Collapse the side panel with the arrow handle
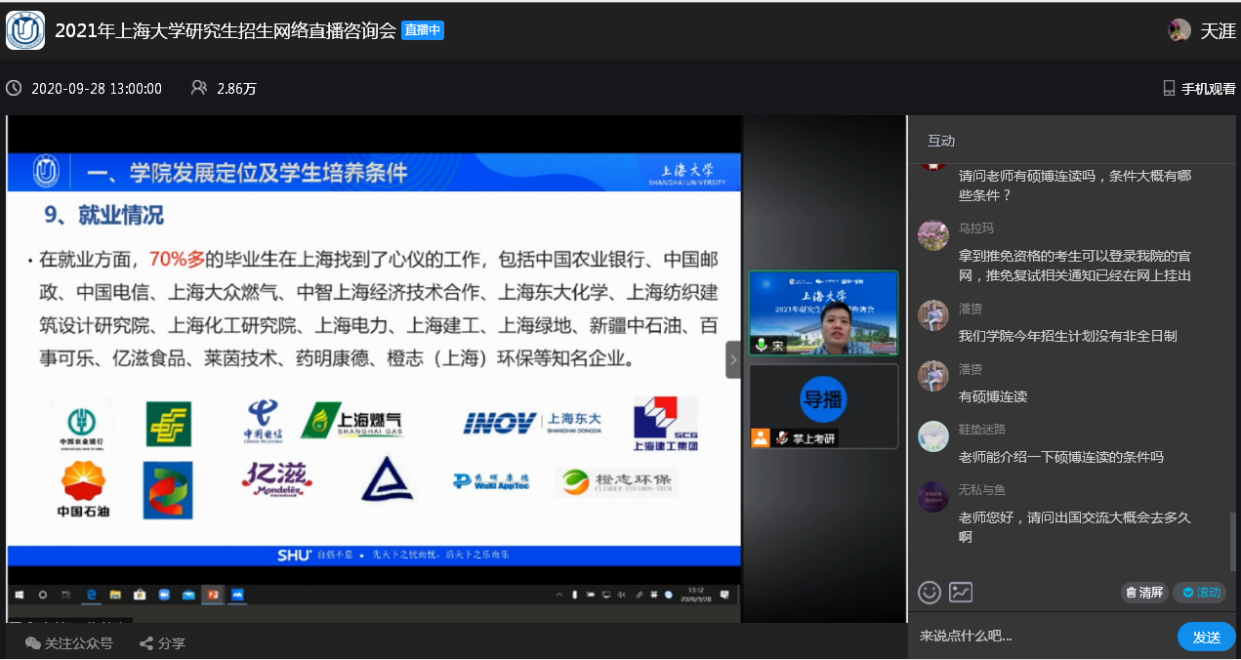Image resolution: width=1241 pixels, height=660 pixels. pyautogui.click(x=733, y=359)
